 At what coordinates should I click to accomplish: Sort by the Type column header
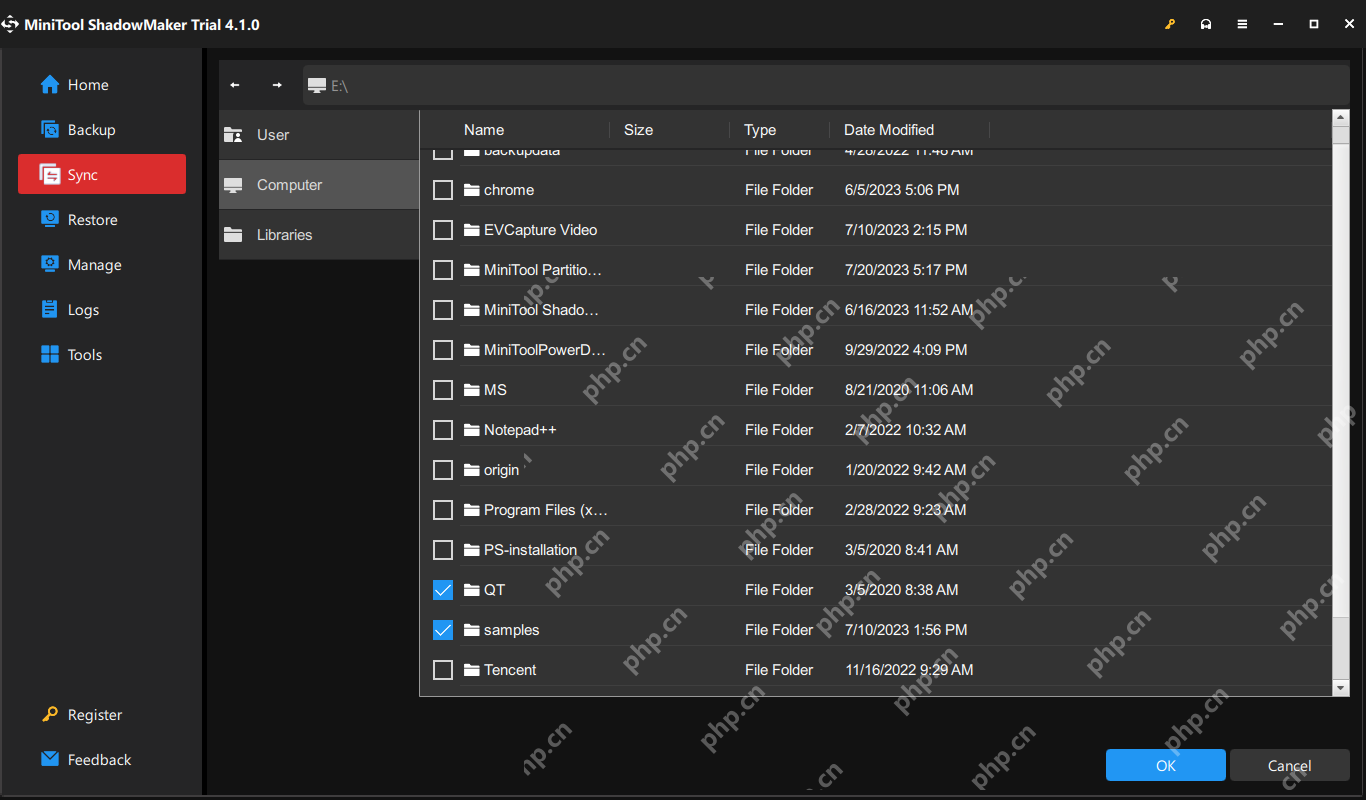click(760, 130)
